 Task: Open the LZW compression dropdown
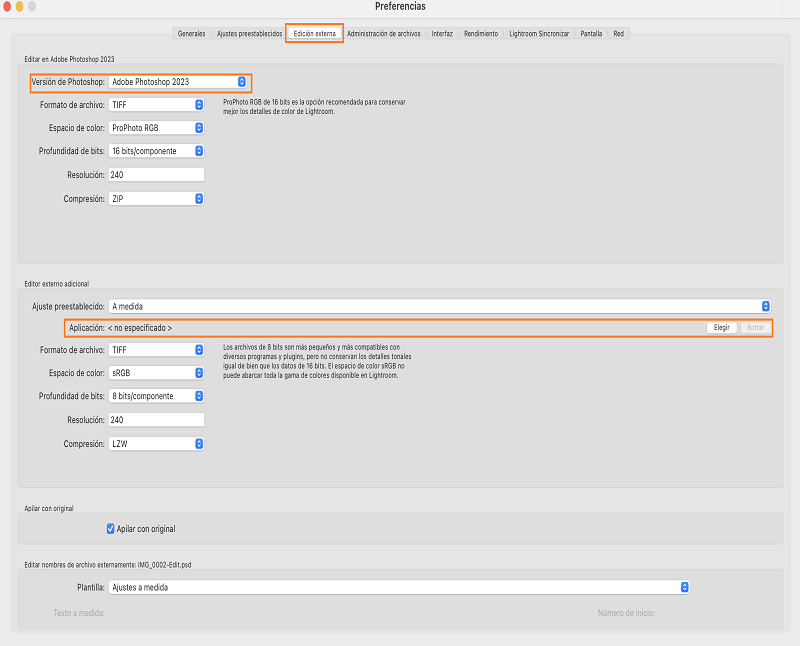156,443
